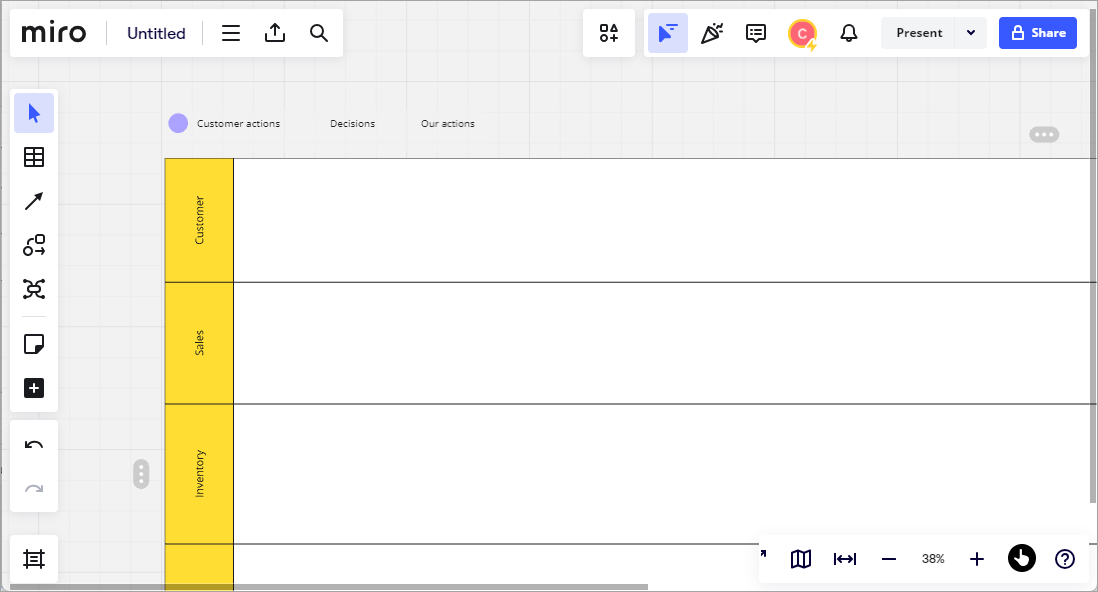Open the frames tool at bottom left
Image resolution: width=1098 pixels, height=592 pixels.
[x=34, y=559]
